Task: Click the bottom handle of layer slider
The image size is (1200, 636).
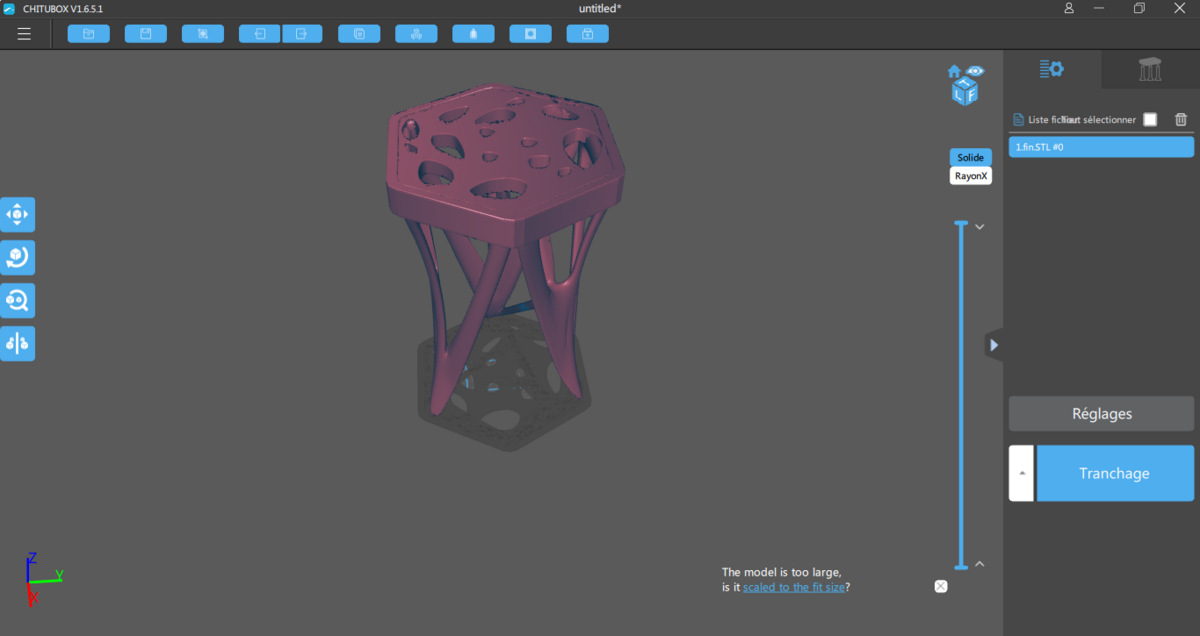Action: click(961, 567)
